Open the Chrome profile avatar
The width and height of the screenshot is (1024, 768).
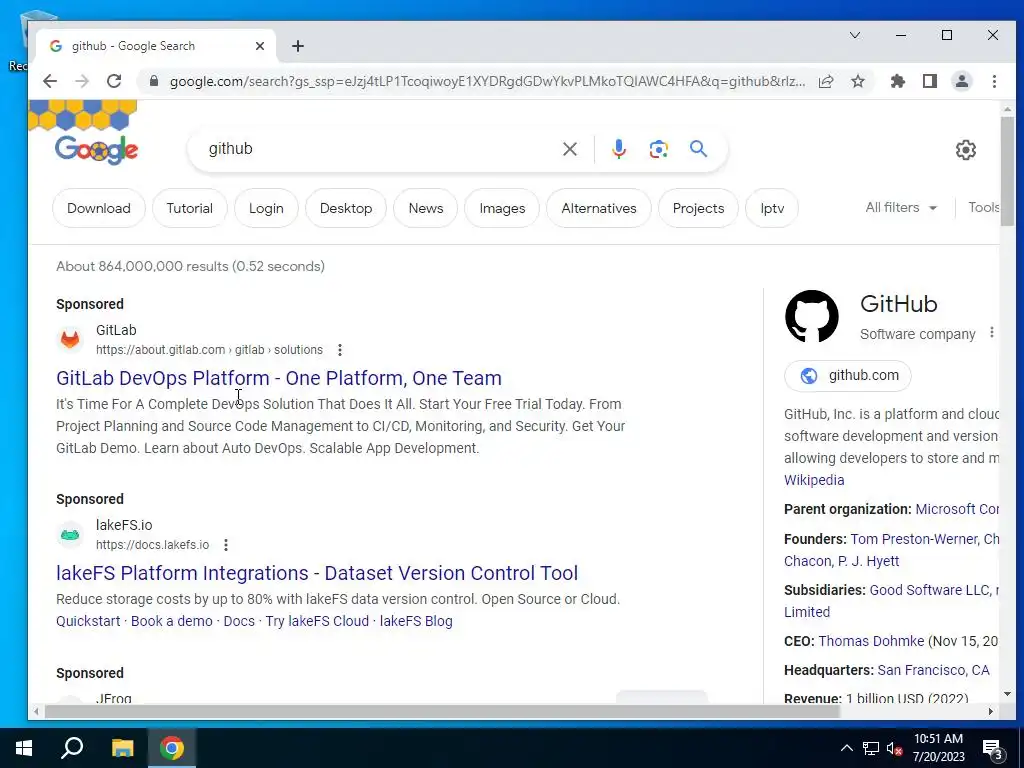click(x=962, y=81)
